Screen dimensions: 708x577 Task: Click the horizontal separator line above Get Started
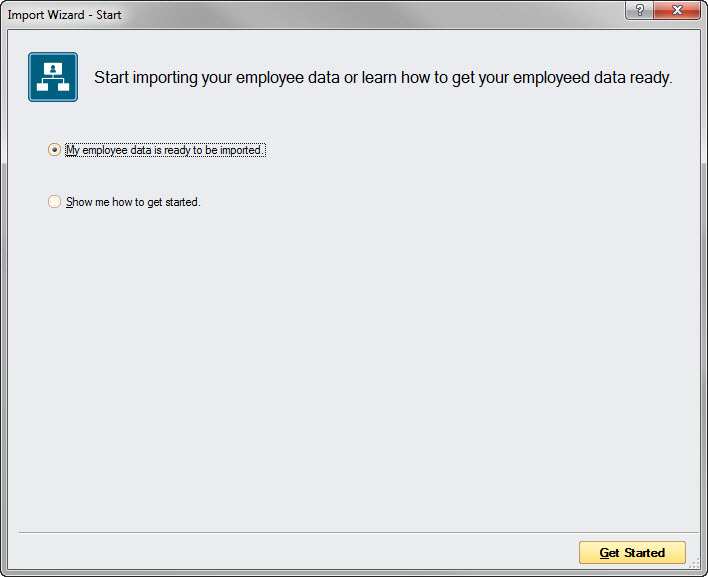tap(359, 532)
